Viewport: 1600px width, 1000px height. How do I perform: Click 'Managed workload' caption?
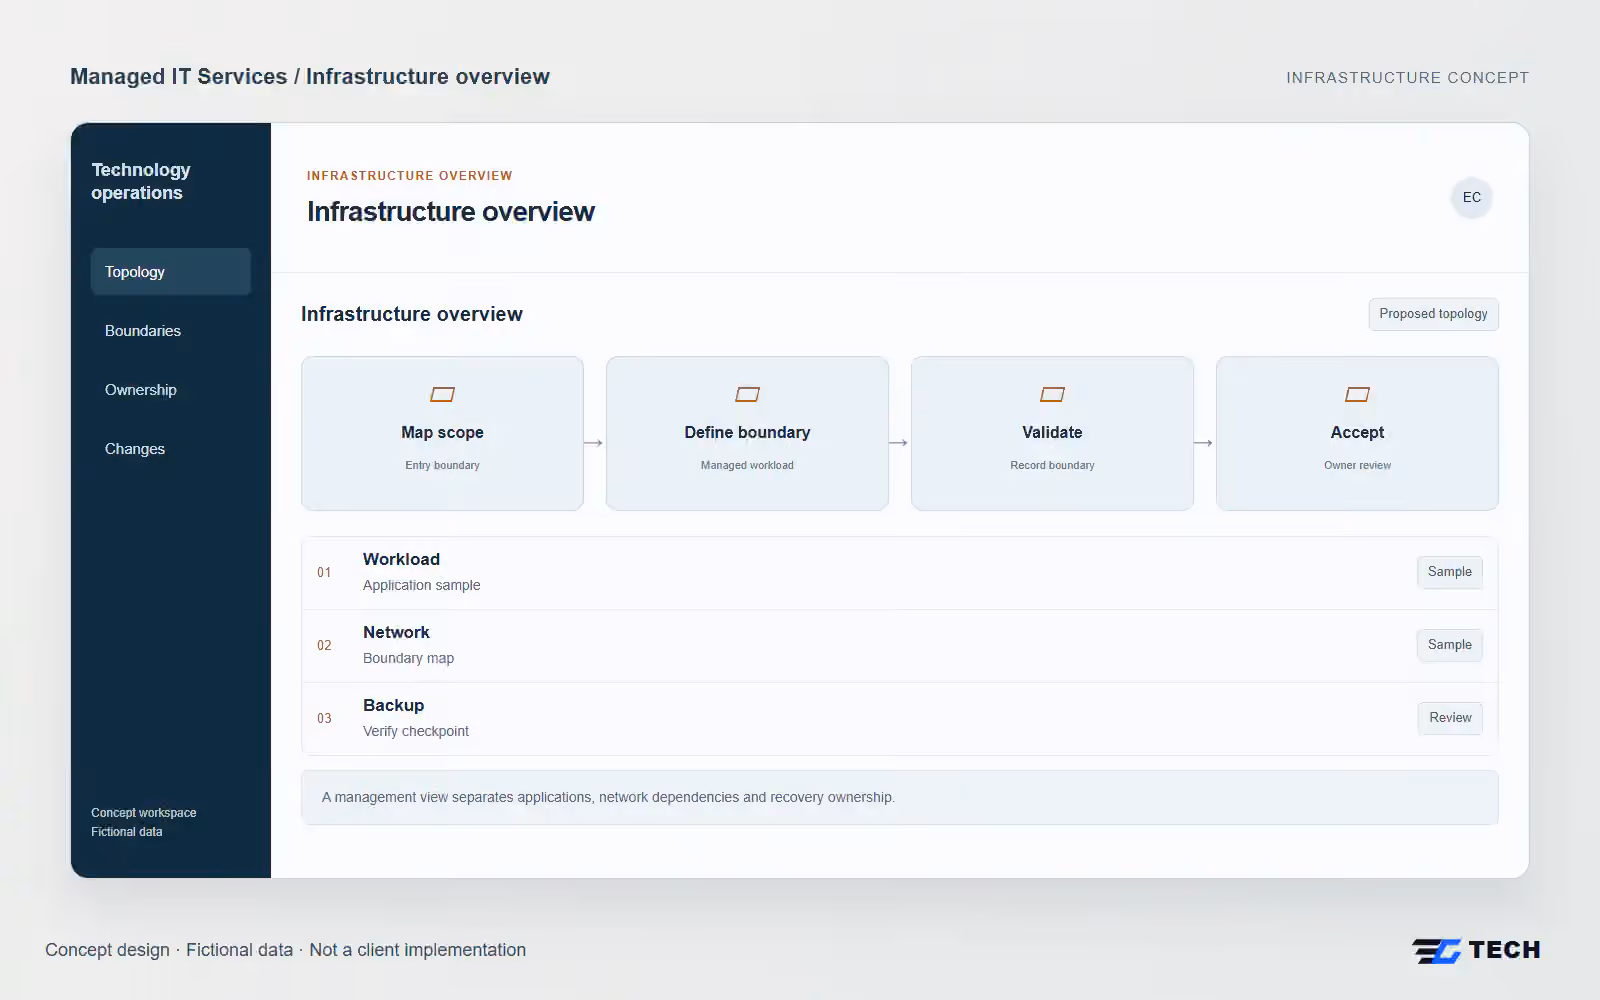pyautogui.click(x=747, y=465)
